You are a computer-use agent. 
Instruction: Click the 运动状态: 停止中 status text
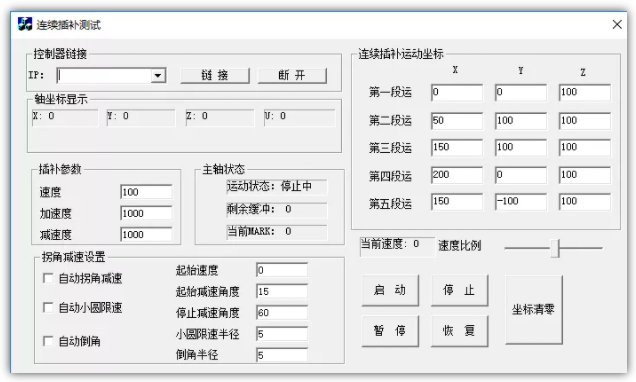click(x=277, y=187)
